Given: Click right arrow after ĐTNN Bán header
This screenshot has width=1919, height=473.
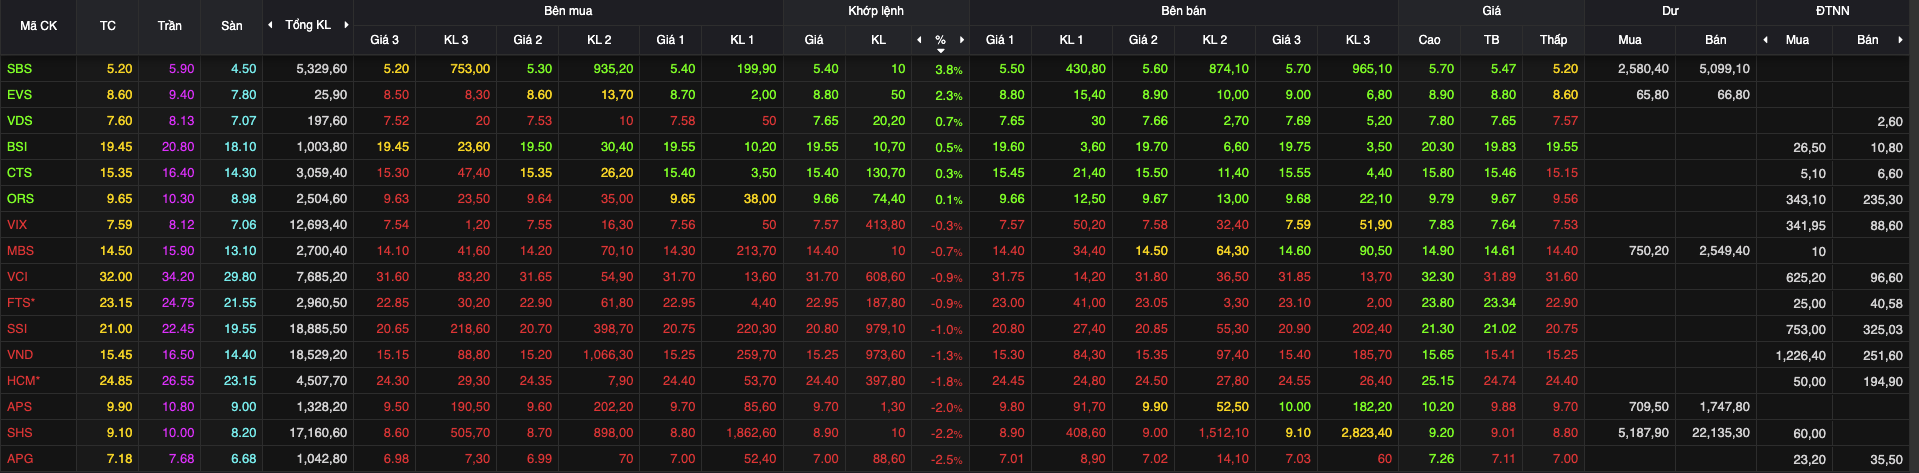Looking at the screenshot, I should [x=1900, y=40].
